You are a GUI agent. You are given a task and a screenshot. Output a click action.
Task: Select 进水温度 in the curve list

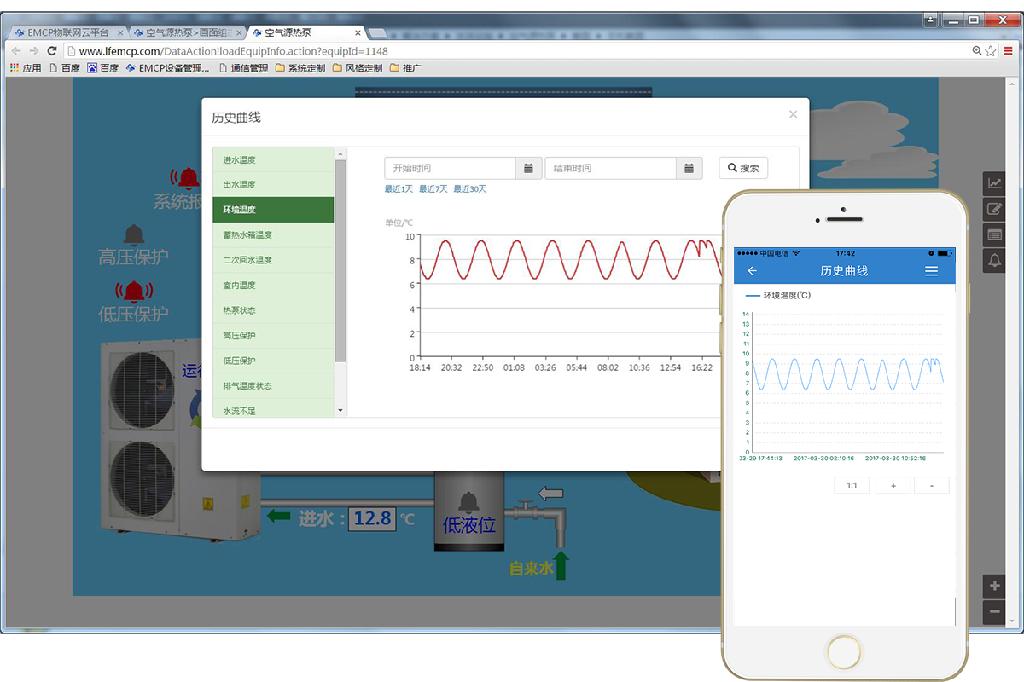click(x=273, y=160)
